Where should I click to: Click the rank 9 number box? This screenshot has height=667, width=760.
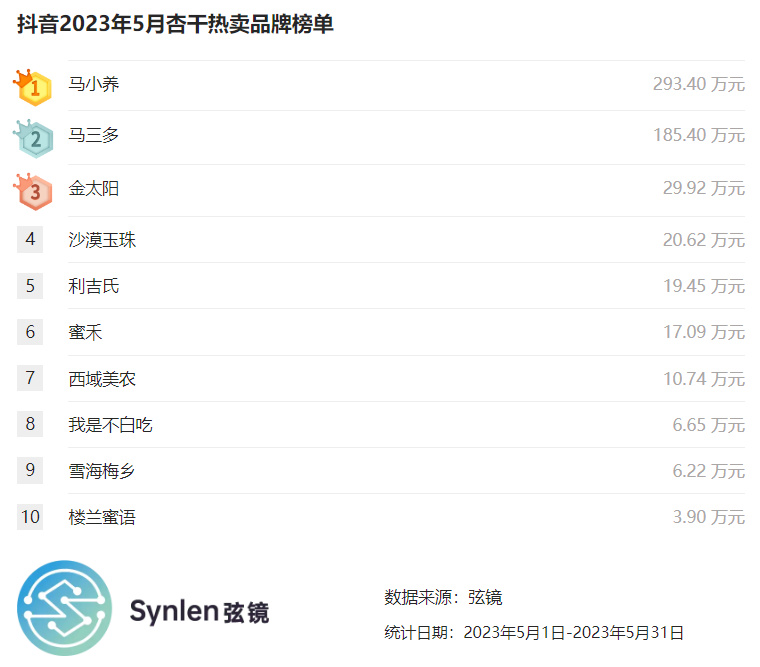30,470
